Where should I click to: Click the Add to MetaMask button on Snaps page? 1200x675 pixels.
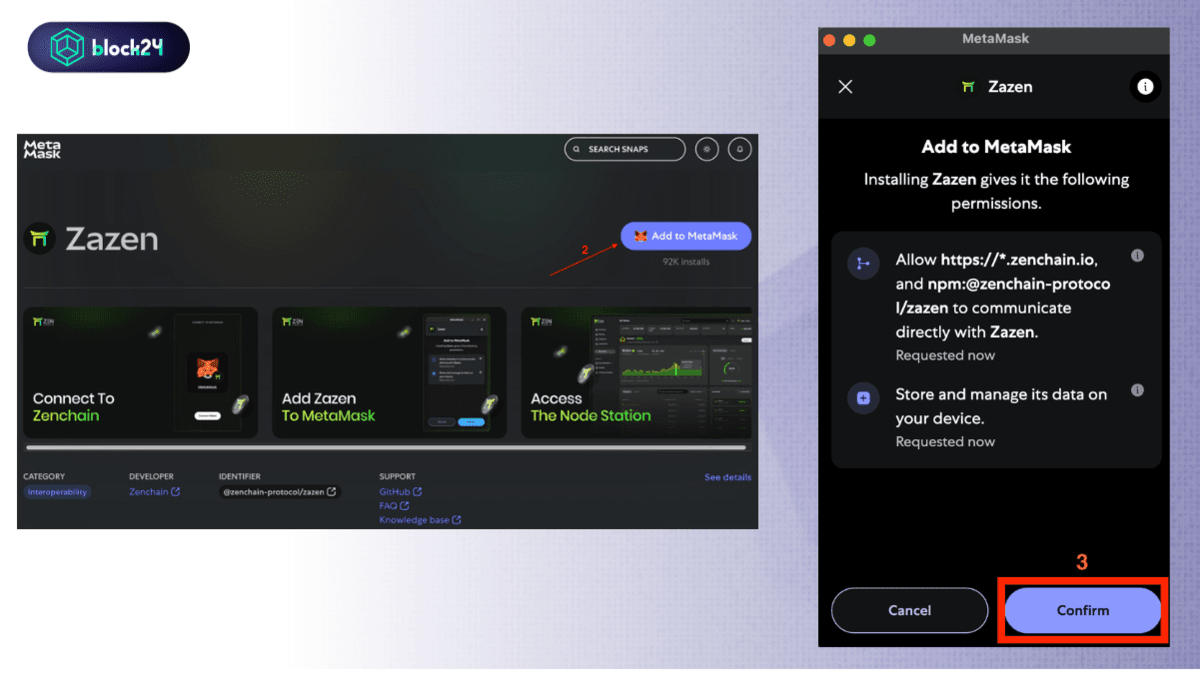coord(686,236)
